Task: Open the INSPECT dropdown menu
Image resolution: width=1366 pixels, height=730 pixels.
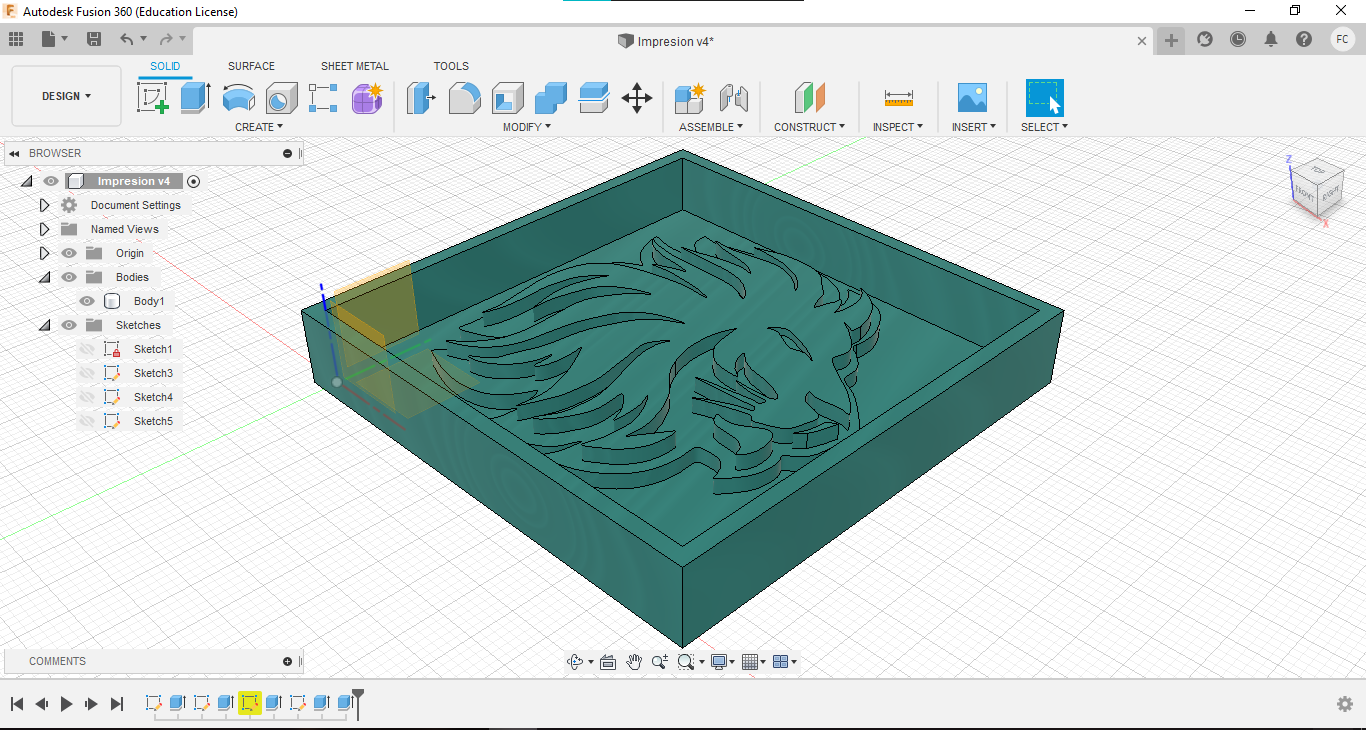Action: pyautogui.click(x=898, y=127)
